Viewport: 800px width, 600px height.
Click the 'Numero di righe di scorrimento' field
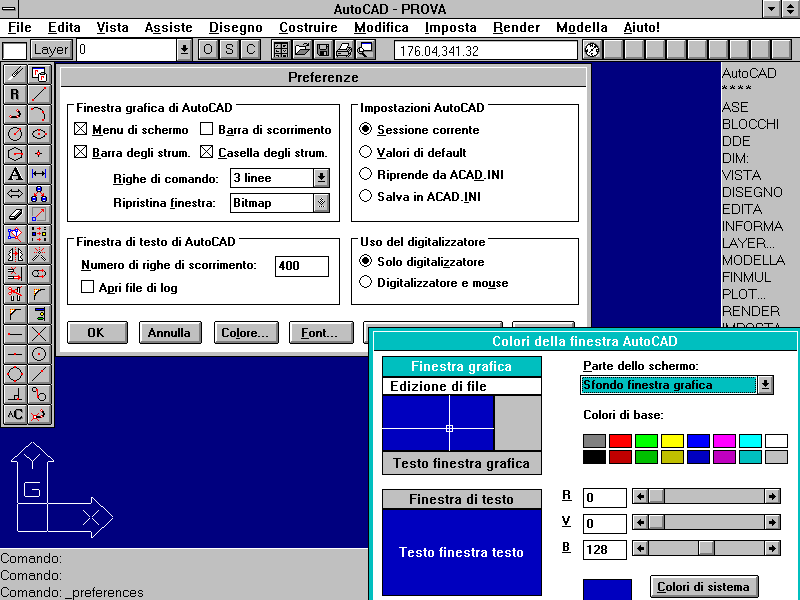[302, 266]
